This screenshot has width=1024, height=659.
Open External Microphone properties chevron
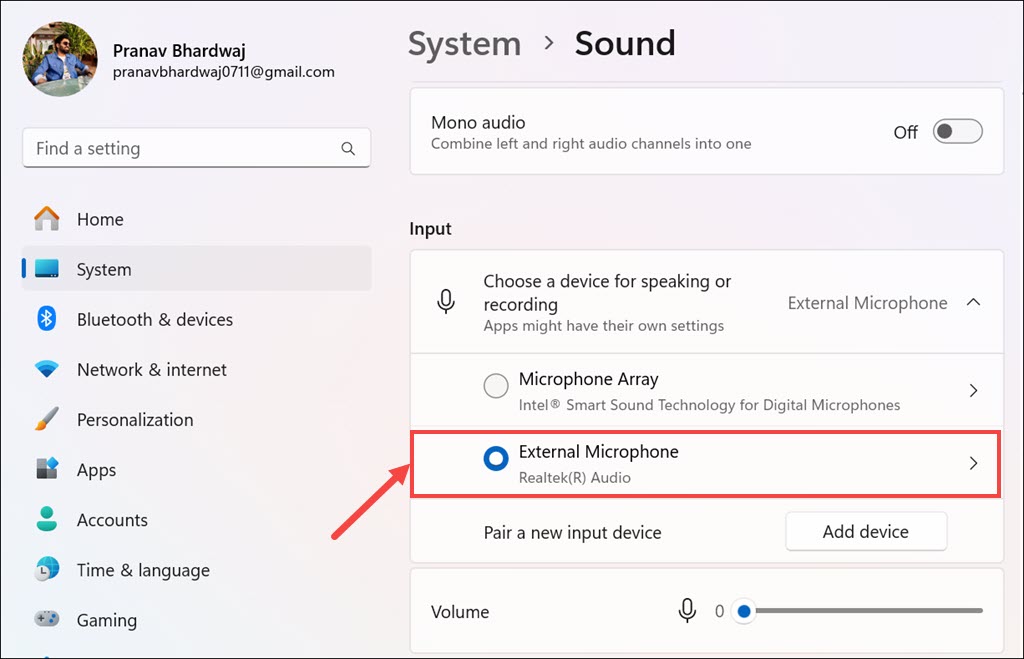click(x=973, y=464)
